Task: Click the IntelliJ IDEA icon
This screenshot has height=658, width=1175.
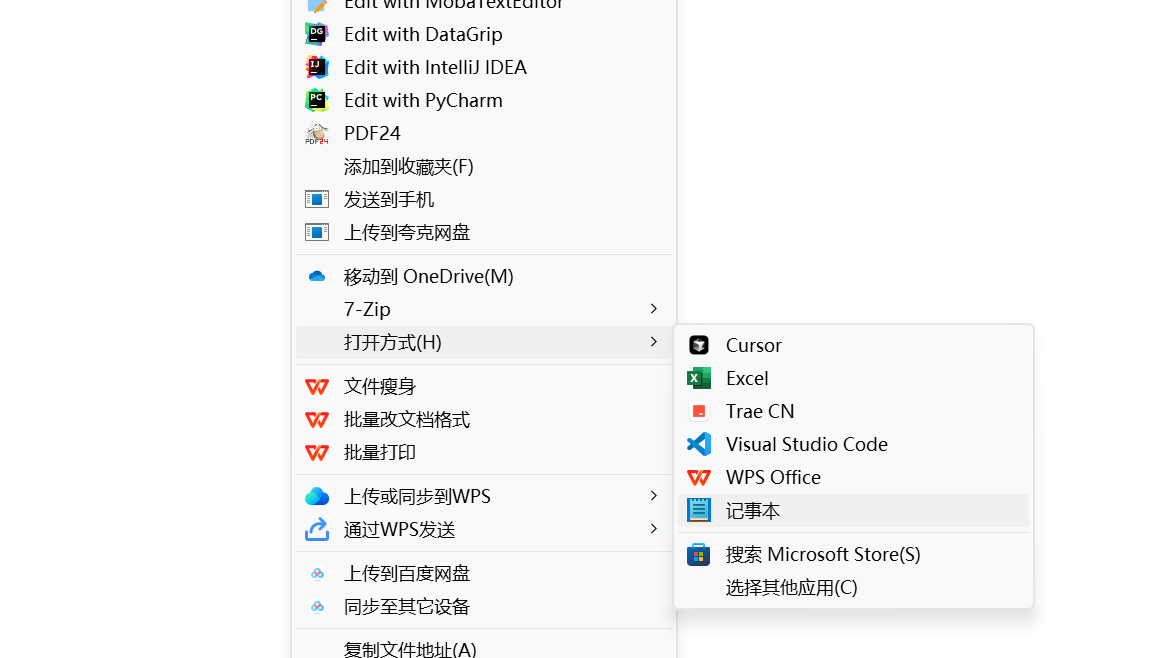Action: click(317, 67)
